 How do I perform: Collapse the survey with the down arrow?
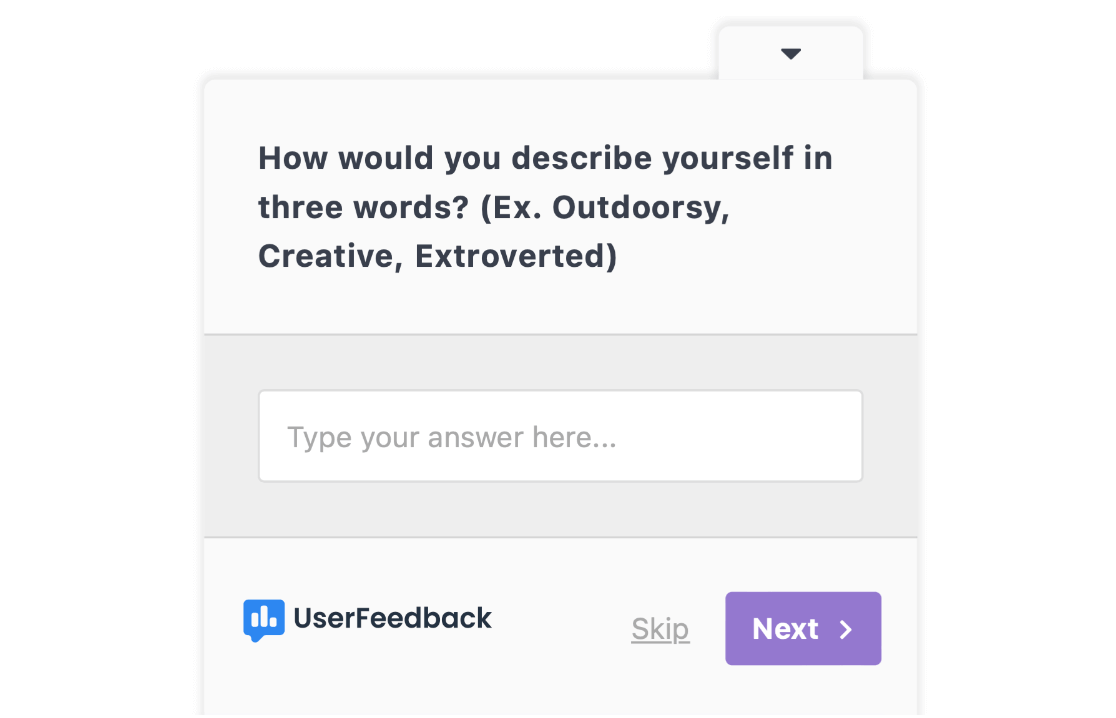(791, 53)
